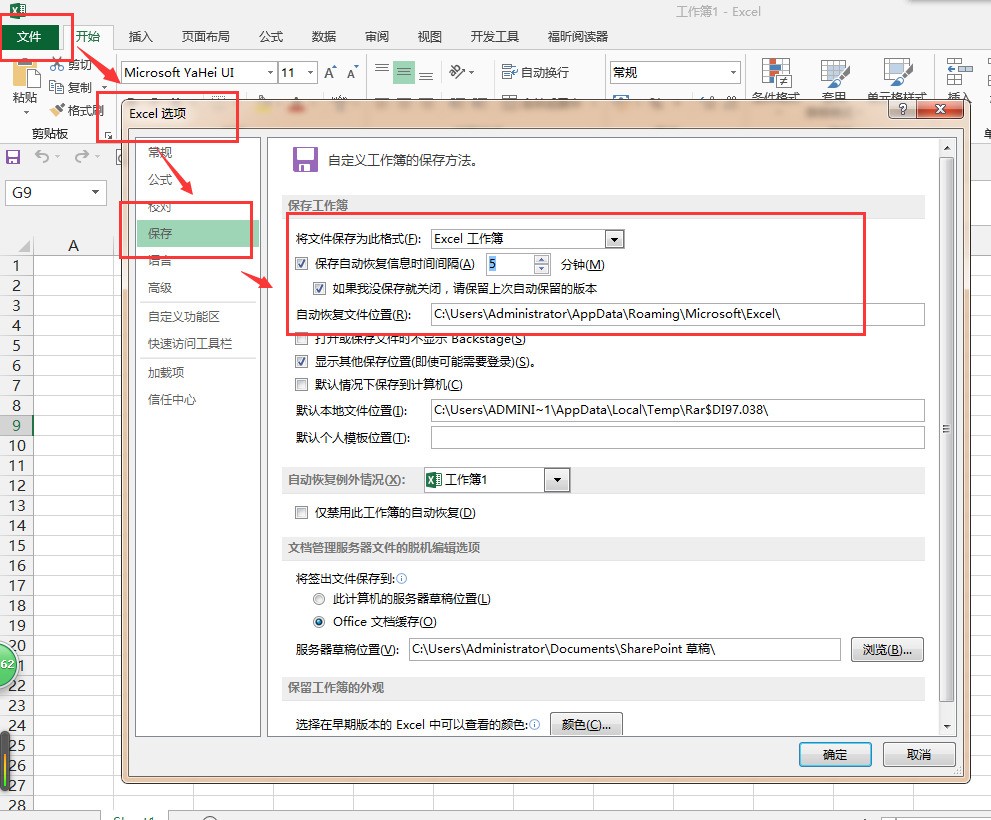Screen dimensions: 991x820
Task: Open the font name dropdown Microsoft YaHei UI
Action: (270, 73)
